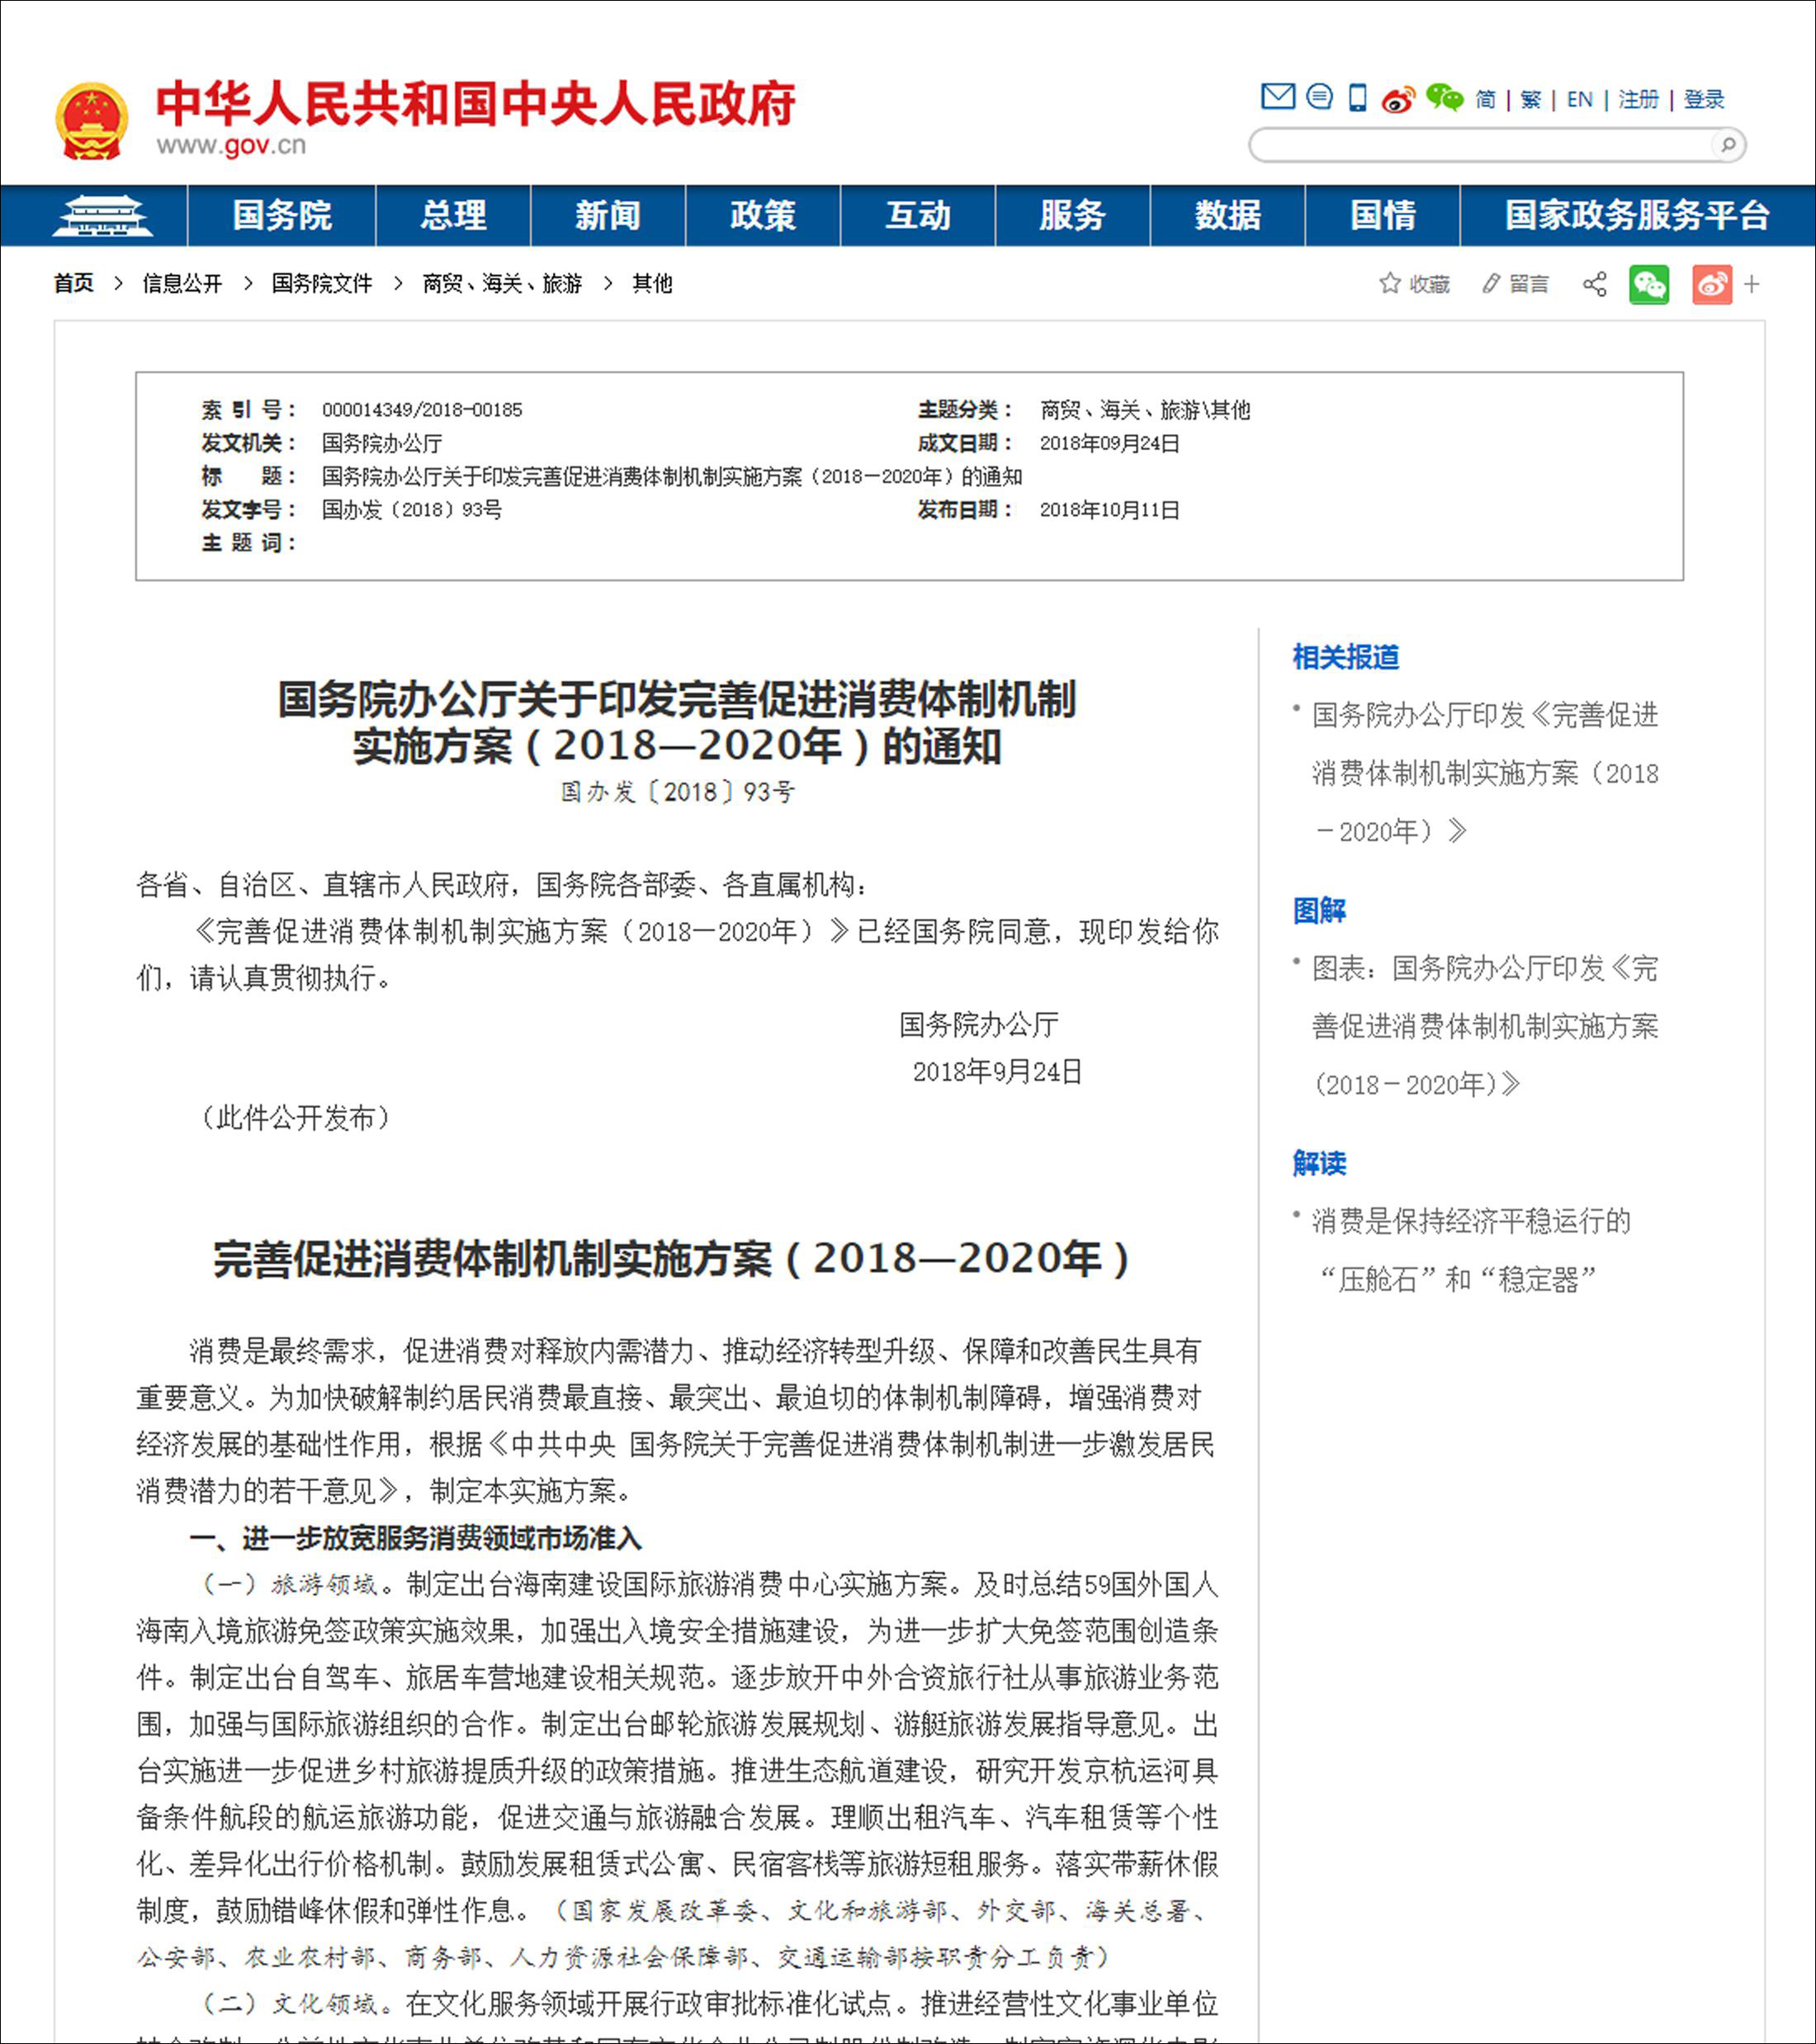Click the 收藏 label text
1816x2044 pixels.
pos(1429,284)
